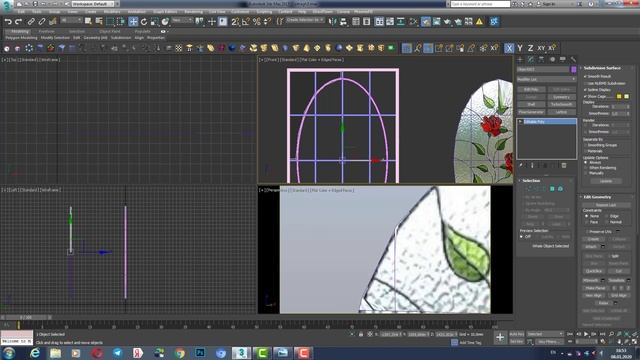This screenshot has width=640, height=360.
Task: Click TurboSmooth modifier button
Action: pyautogui.click(x=561, y=104)
